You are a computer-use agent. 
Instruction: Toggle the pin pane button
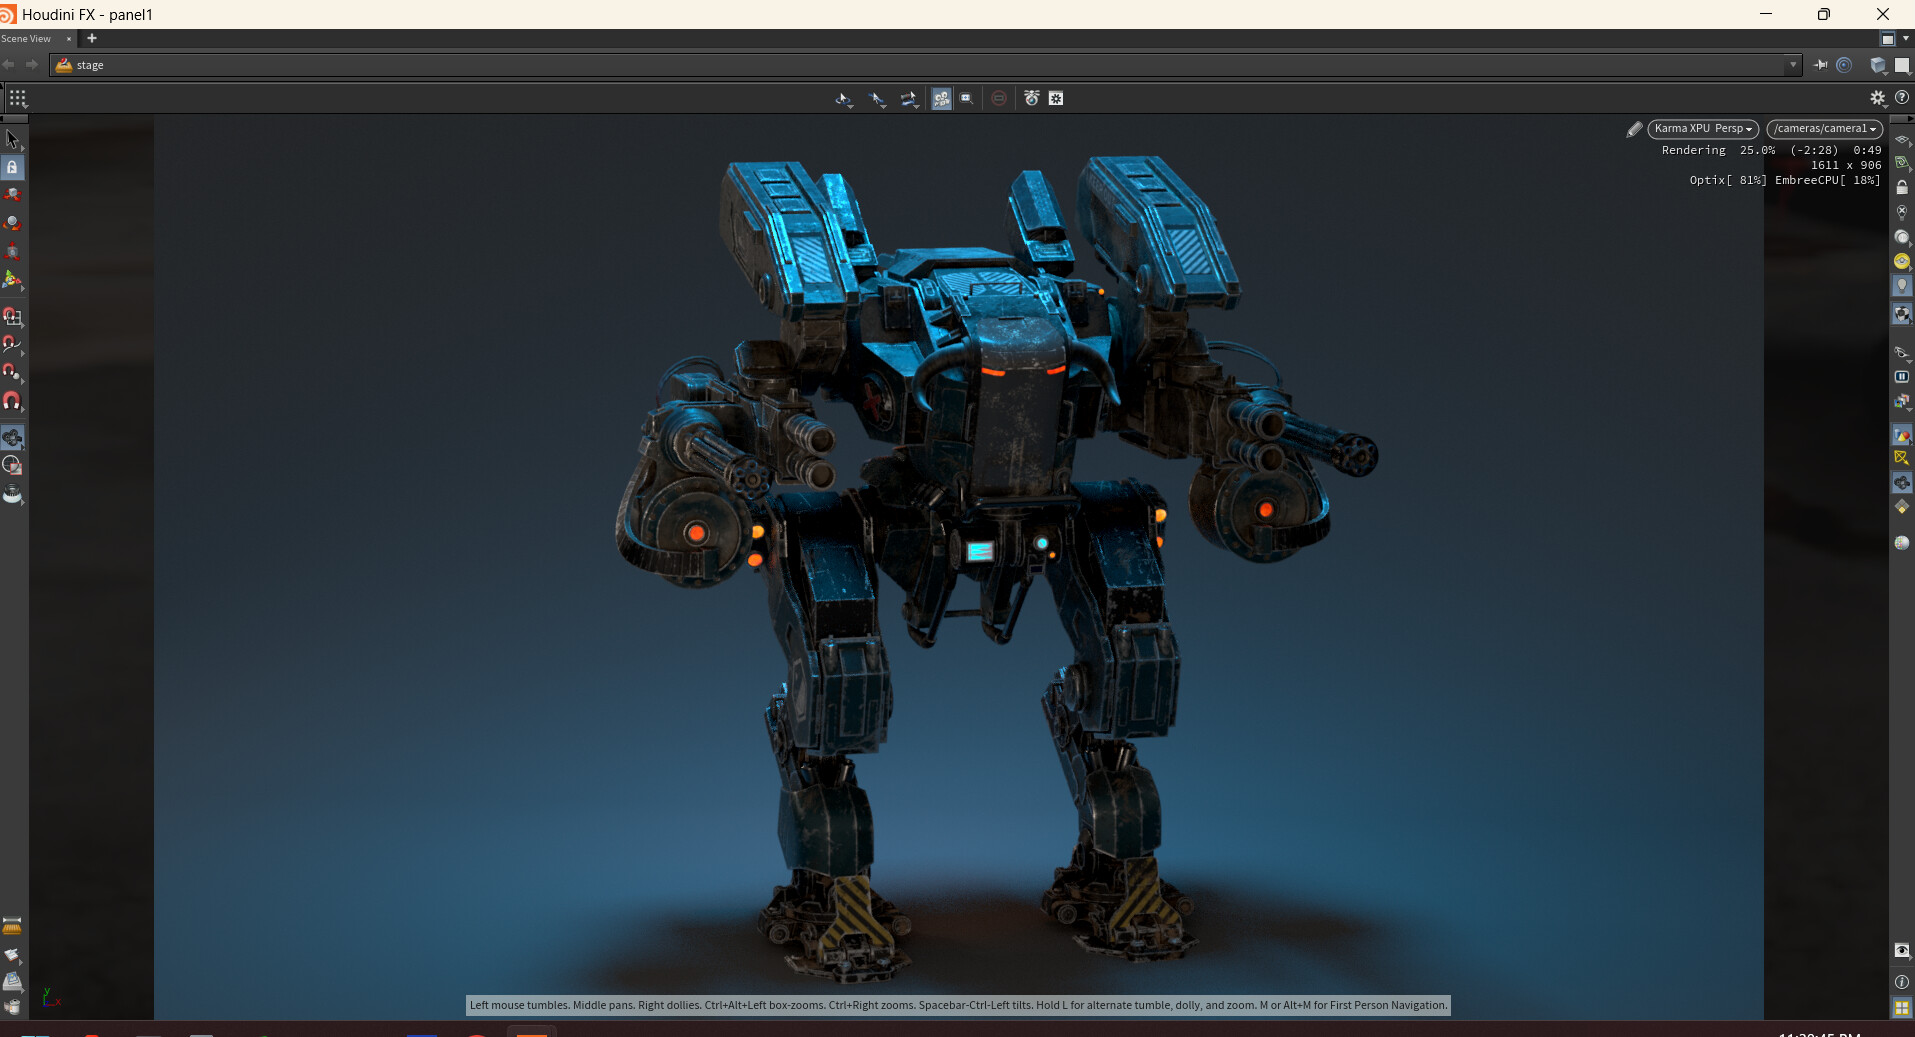(x=1820, y=65)
